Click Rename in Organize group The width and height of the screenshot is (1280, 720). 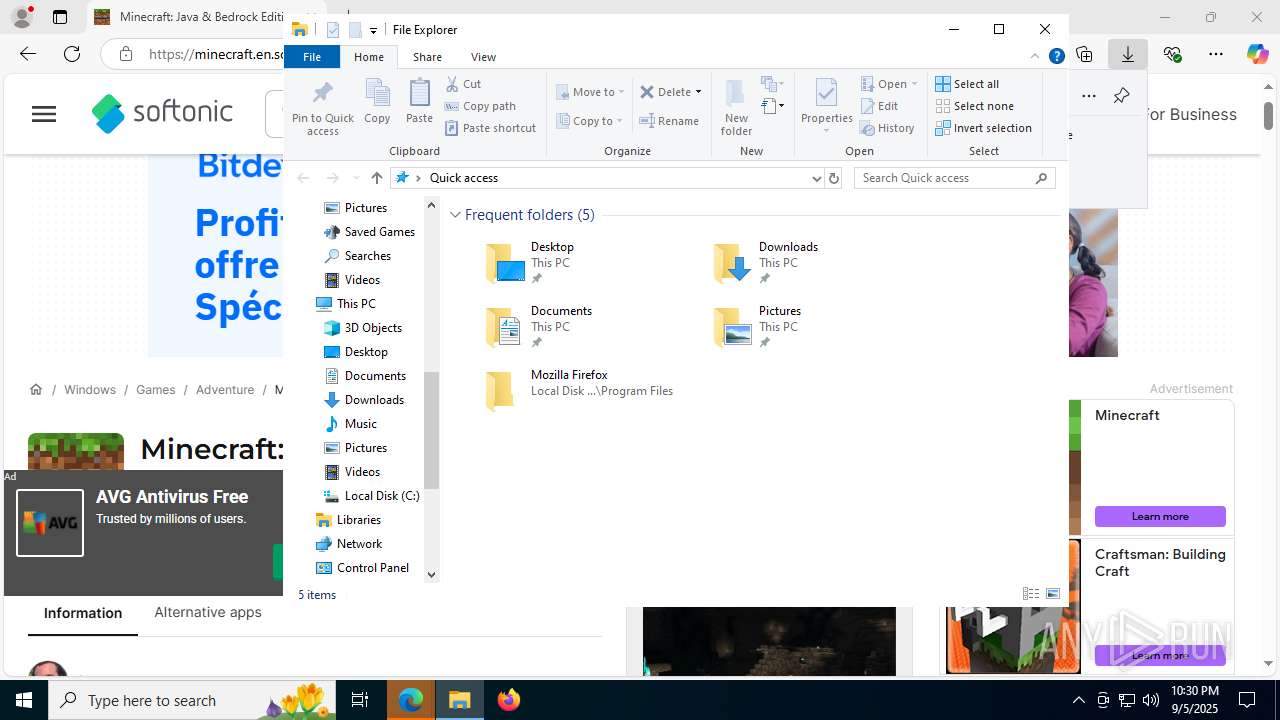click(669, 121)
